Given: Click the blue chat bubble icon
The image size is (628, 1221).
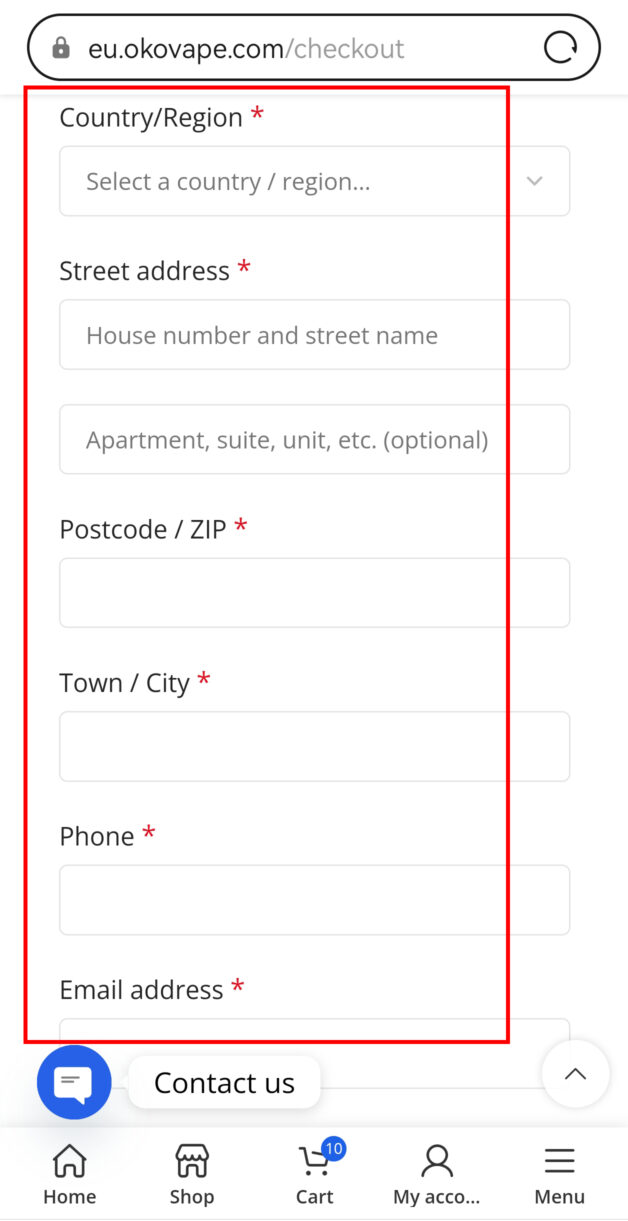Looking at the screenshot, I should point(74,1082).
